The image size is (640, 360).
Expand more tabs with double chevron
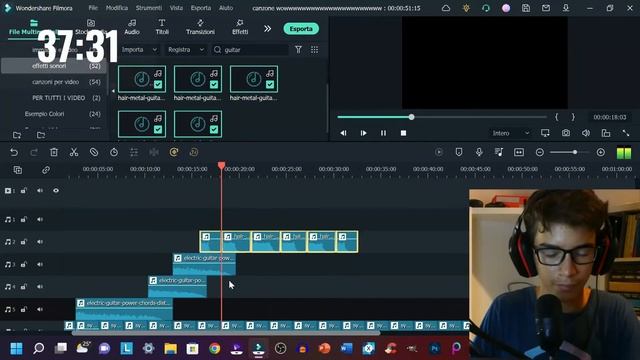point(267,29)
